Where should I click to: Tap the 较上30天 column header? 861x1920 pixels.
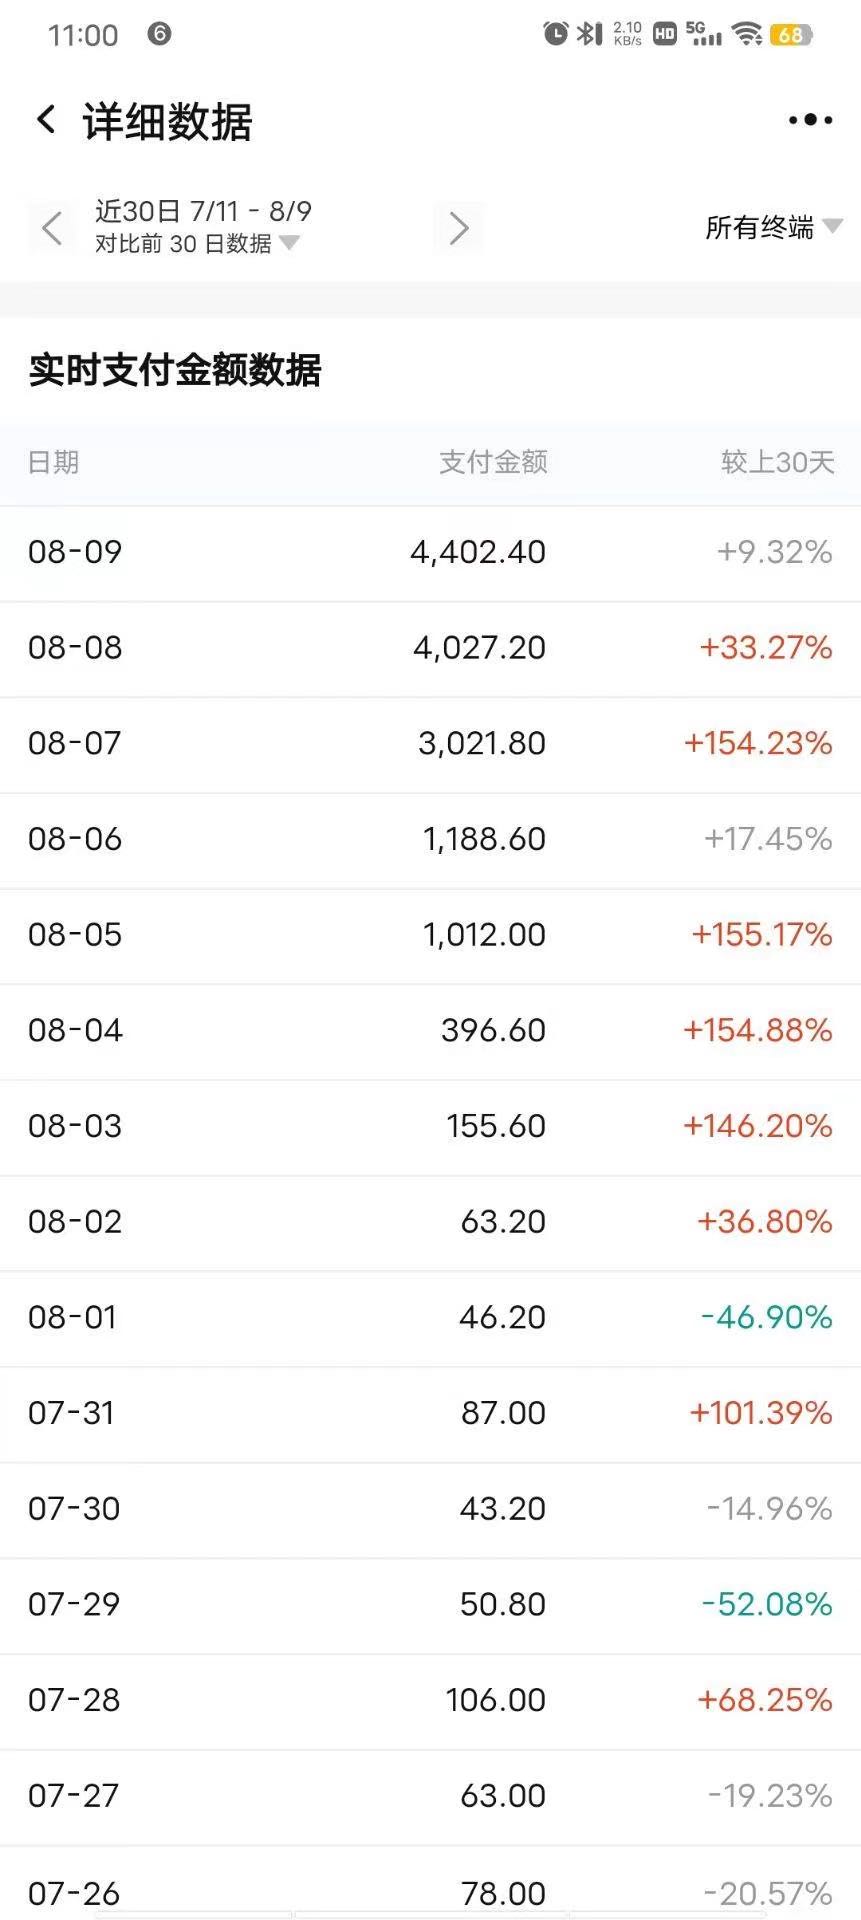tap(777, 462)
